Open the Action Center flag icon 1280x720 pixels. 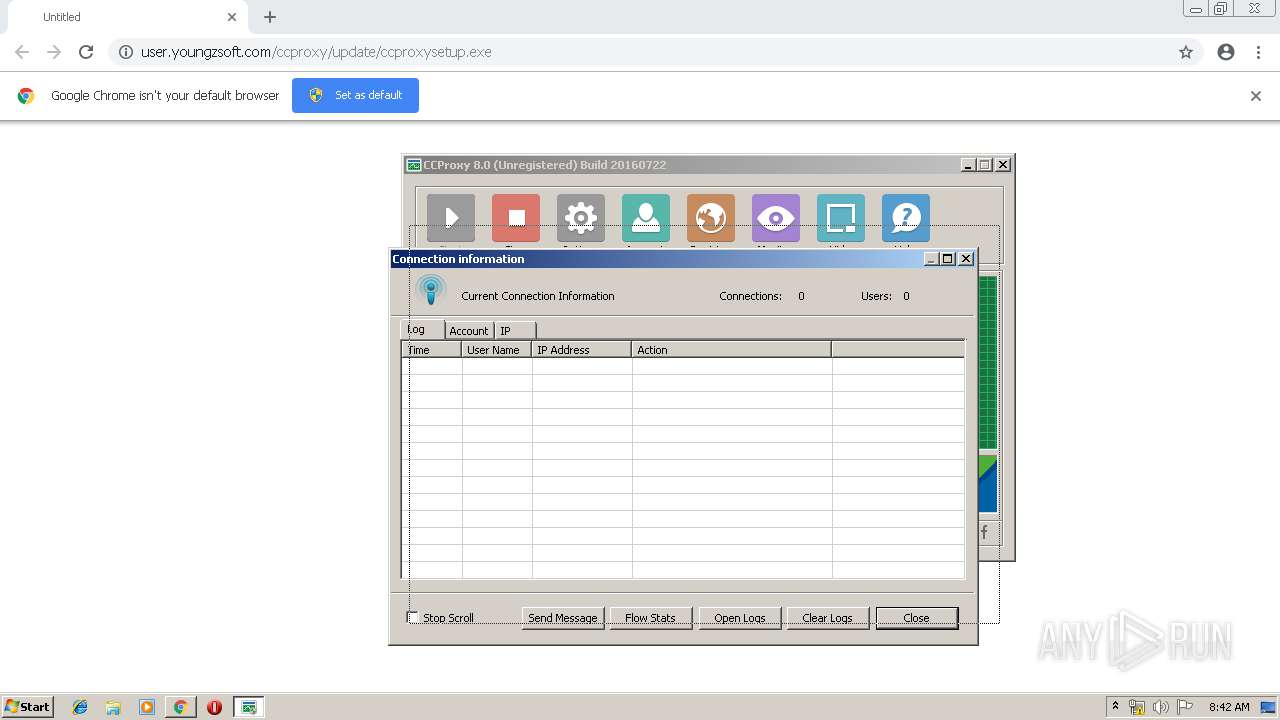tap(1185, 707)
